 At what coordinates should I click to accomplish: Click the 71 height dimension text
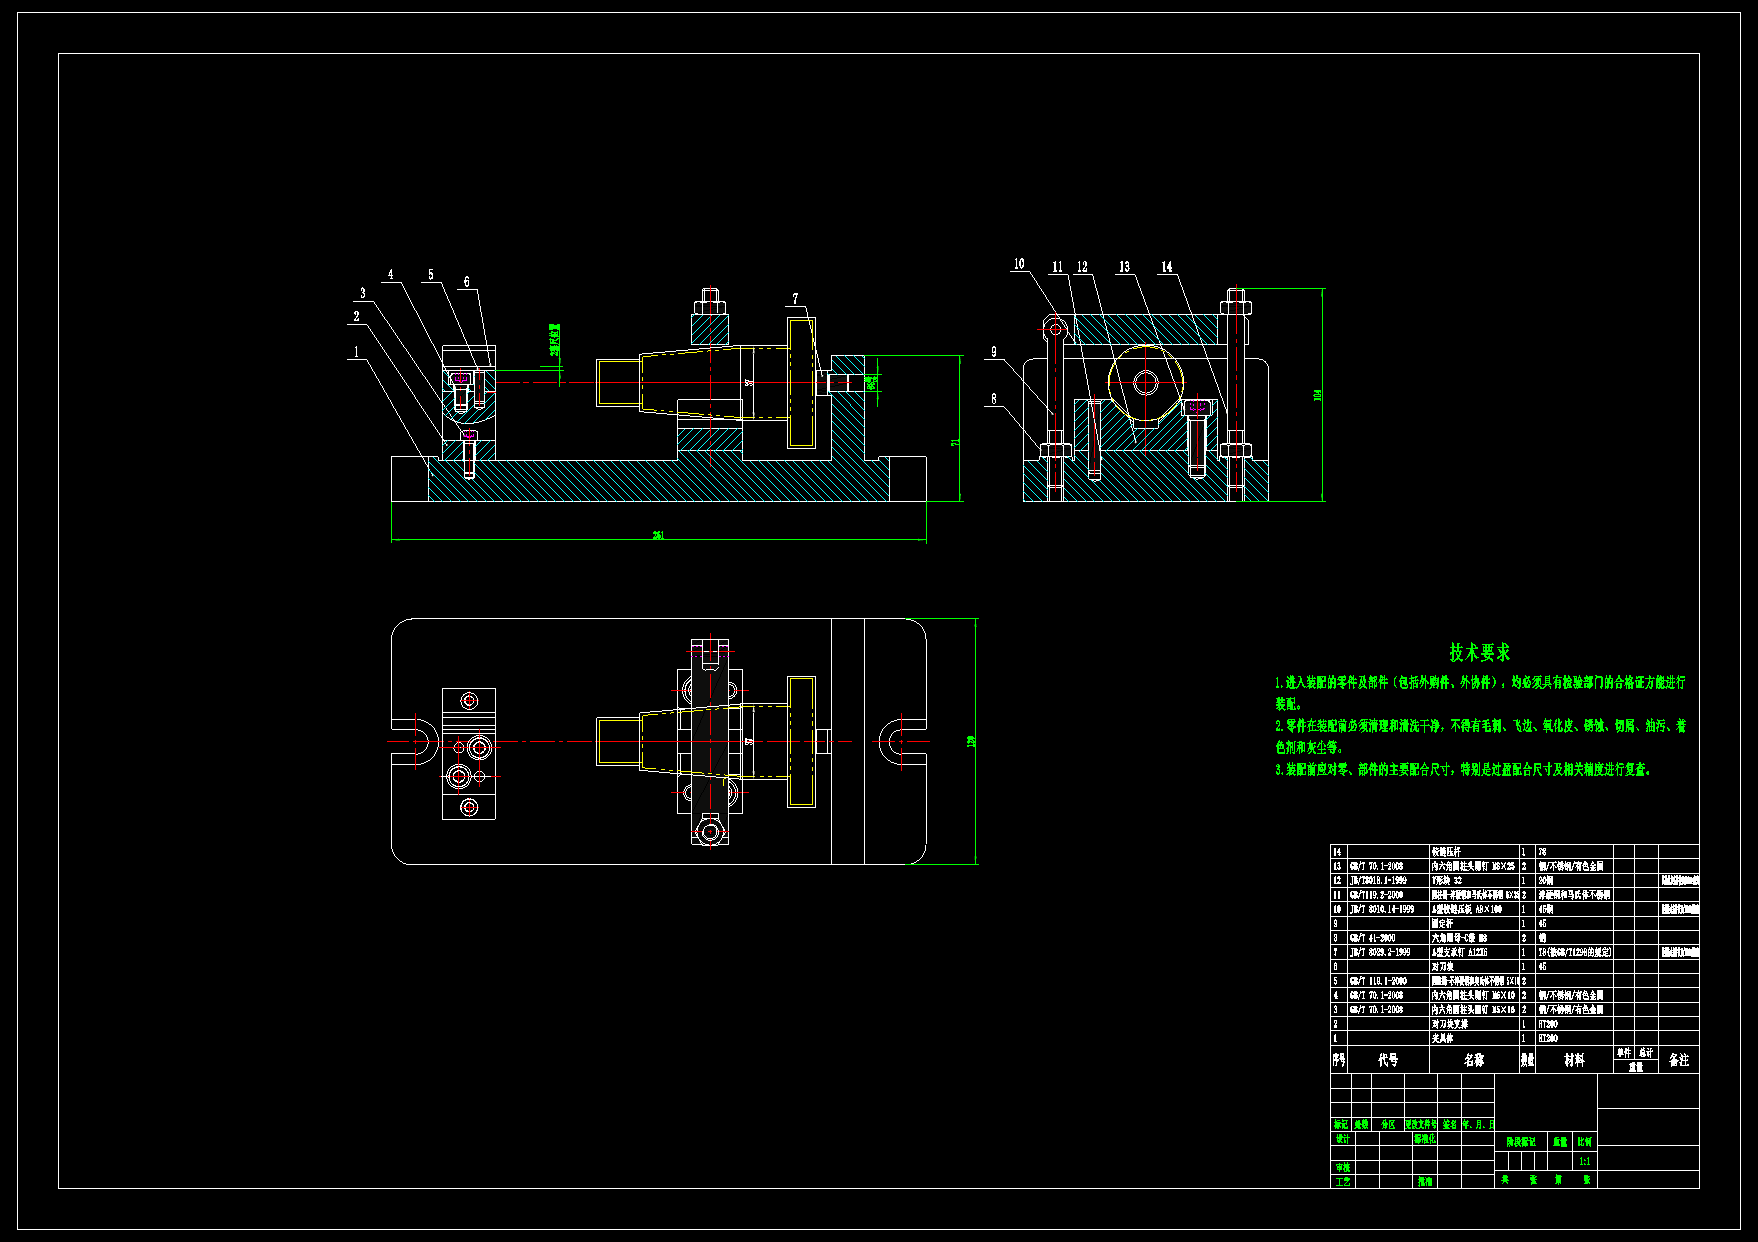pyautogui.click(x=955, y=442)
